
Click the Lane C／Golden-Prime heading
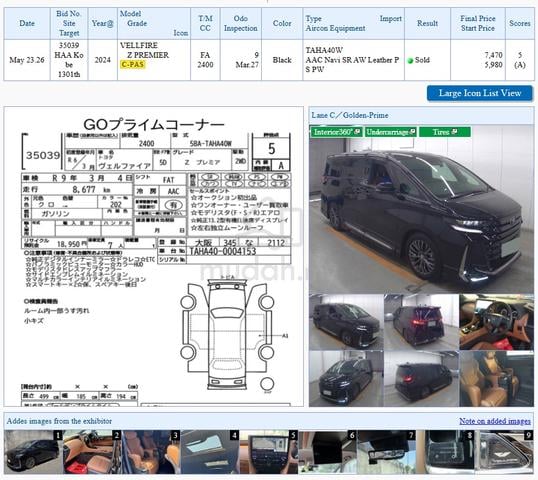coord(350,115)
